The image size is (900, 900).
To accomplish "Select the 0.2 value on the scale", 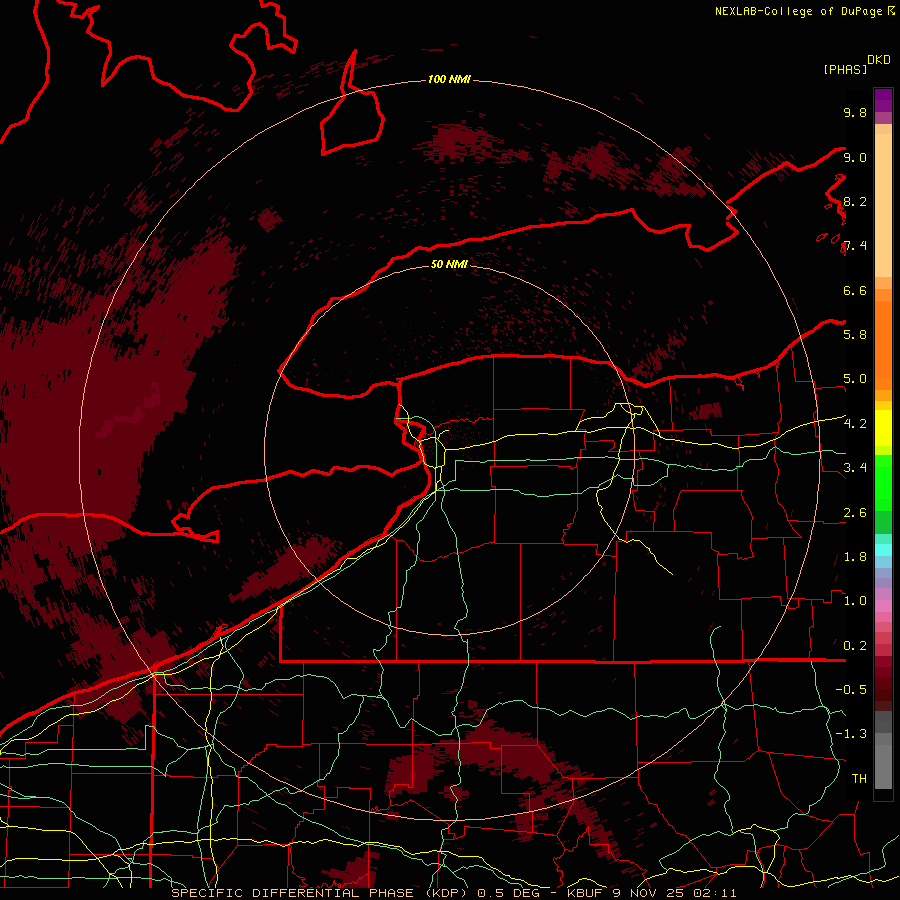I will pos(855,645).
